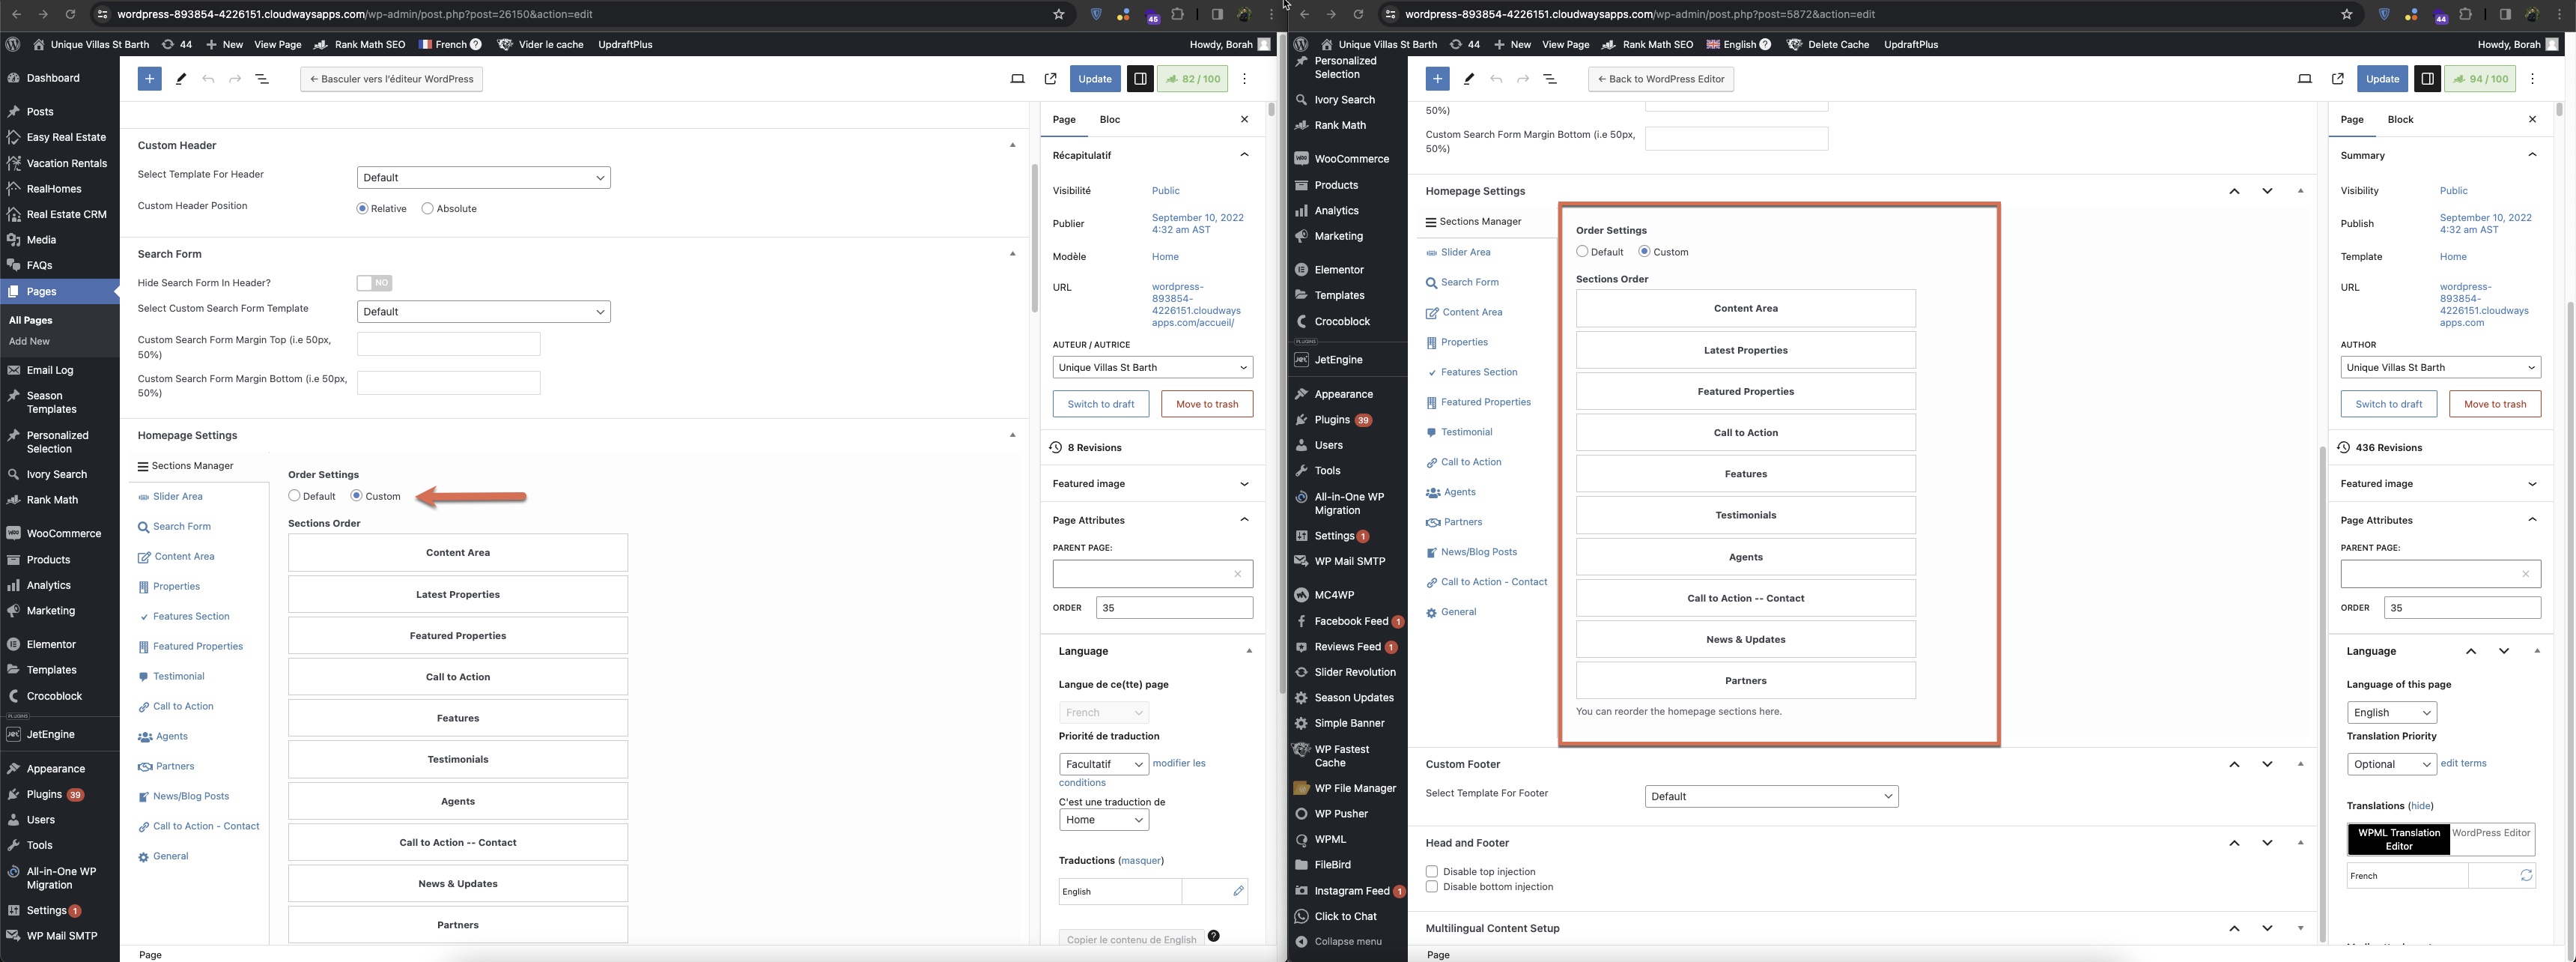Click the Custom Search Form Margin Top field

click(448, 344)
